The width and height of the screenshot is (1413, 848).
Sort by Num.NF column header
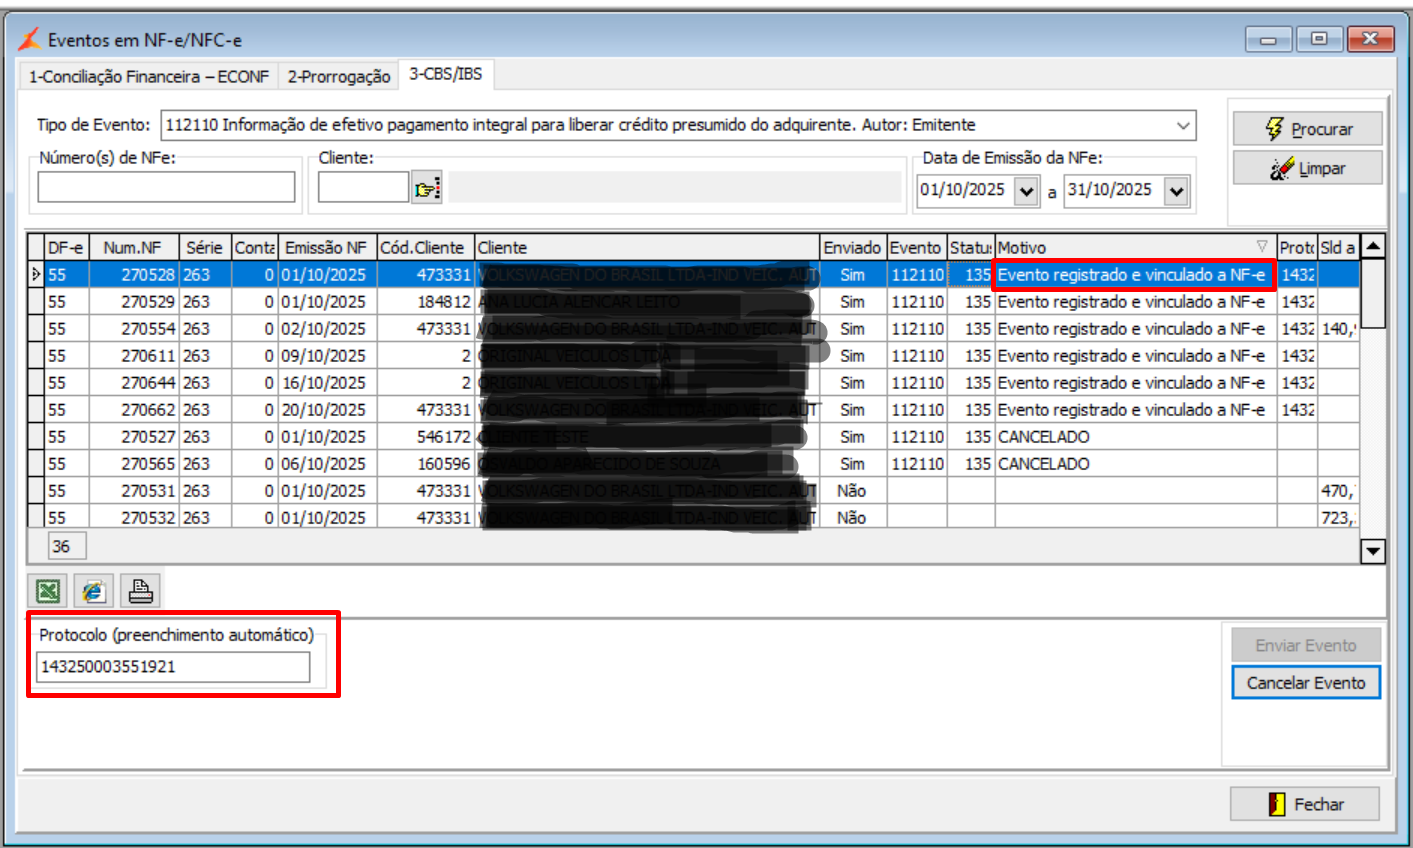(x=134, y=247)
